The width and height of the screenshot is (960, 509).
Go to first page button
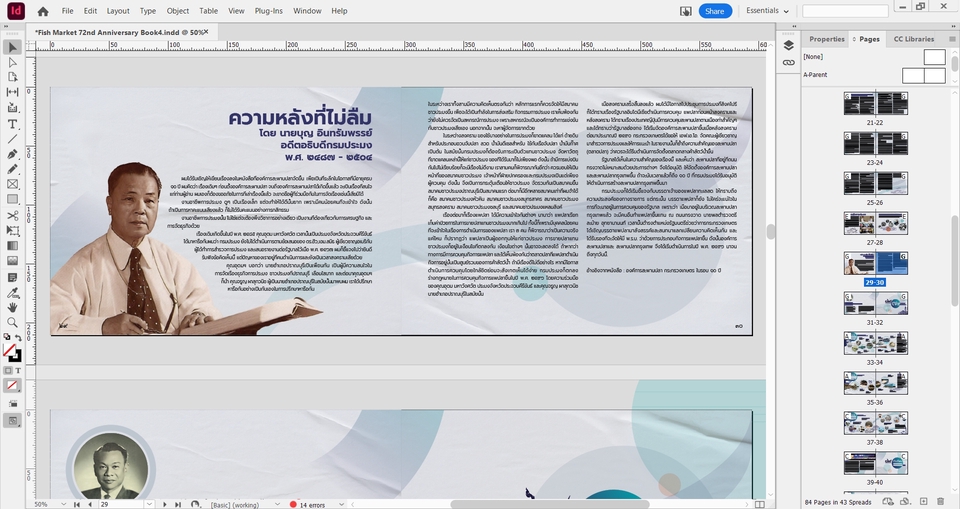click(77, 504)
